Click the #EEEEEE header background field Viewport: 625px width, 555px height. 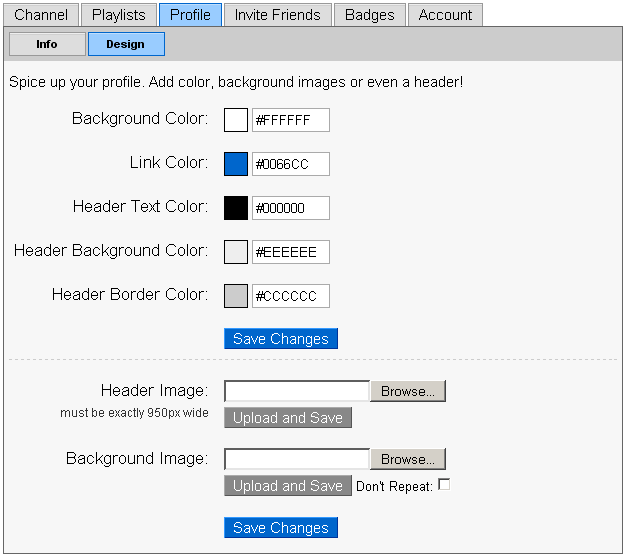[x=291, y=252]
